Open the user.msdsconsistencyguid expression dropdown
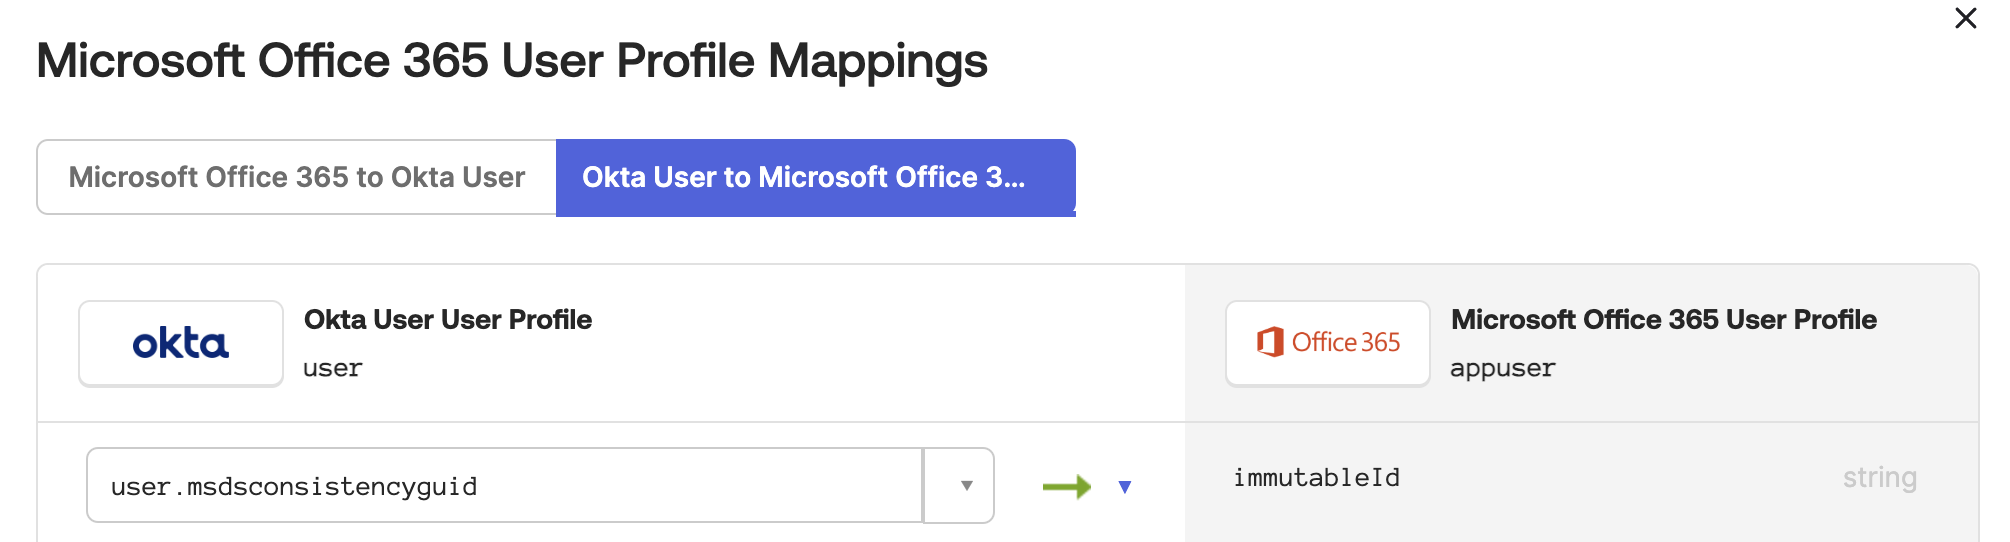The image size is (2010, 542). tap(966, 486)
